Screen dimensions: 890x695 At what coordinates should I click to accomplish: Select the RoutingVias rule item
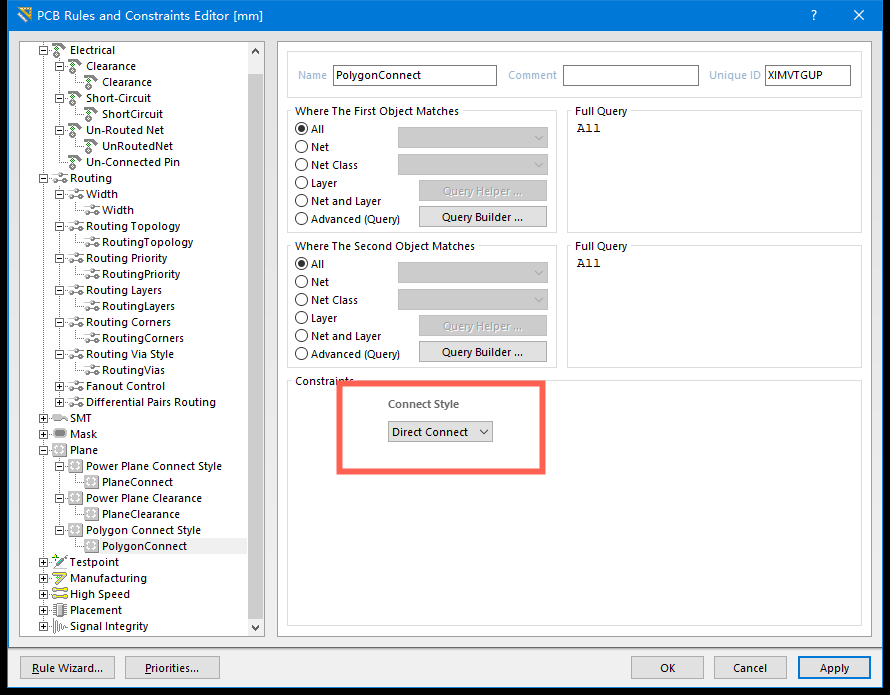(133, 370)
